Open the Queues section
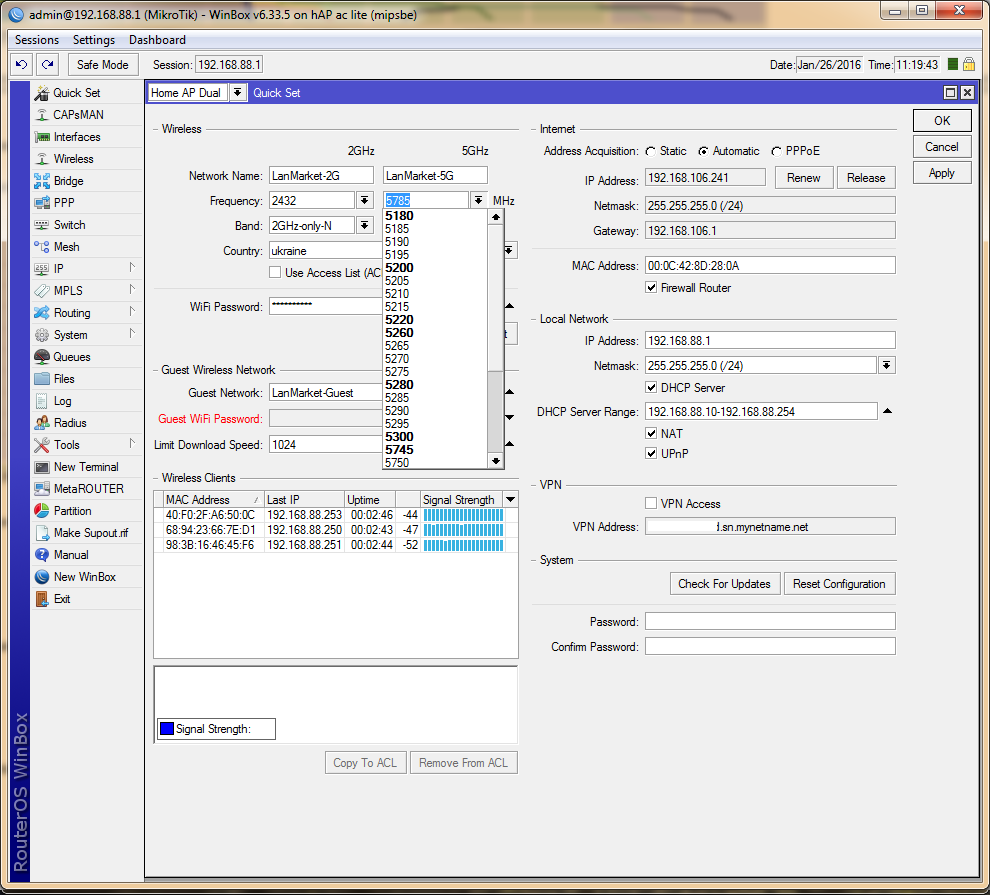The image size is (990, 895). pos(71,357)
